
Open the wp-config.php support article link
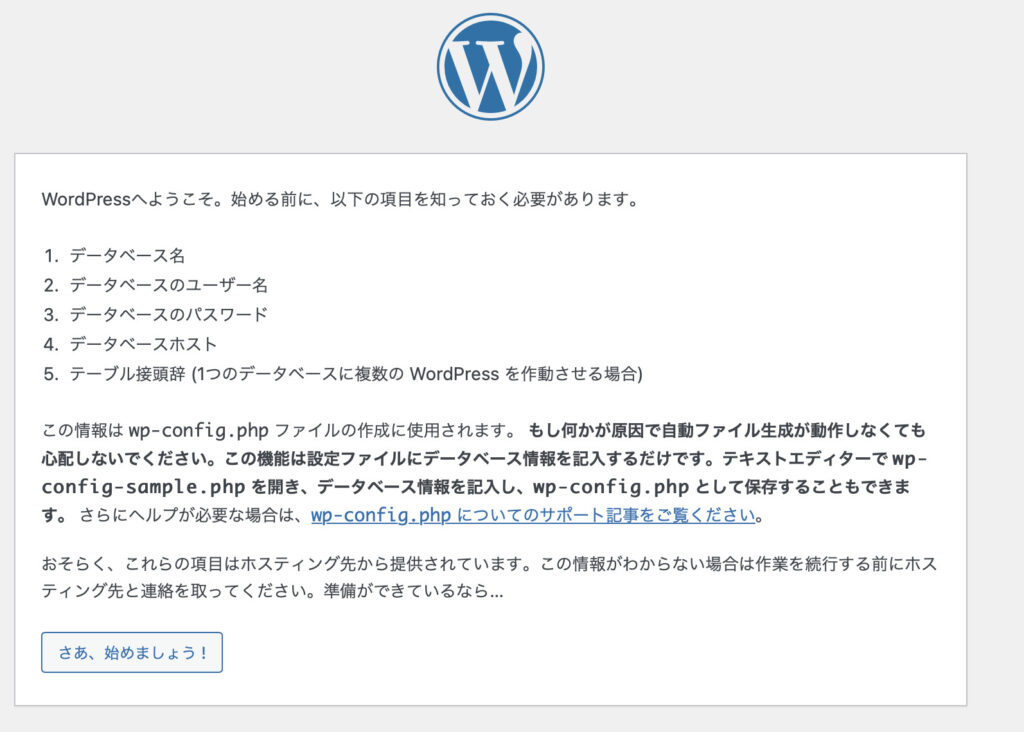[x=533, y=516]
